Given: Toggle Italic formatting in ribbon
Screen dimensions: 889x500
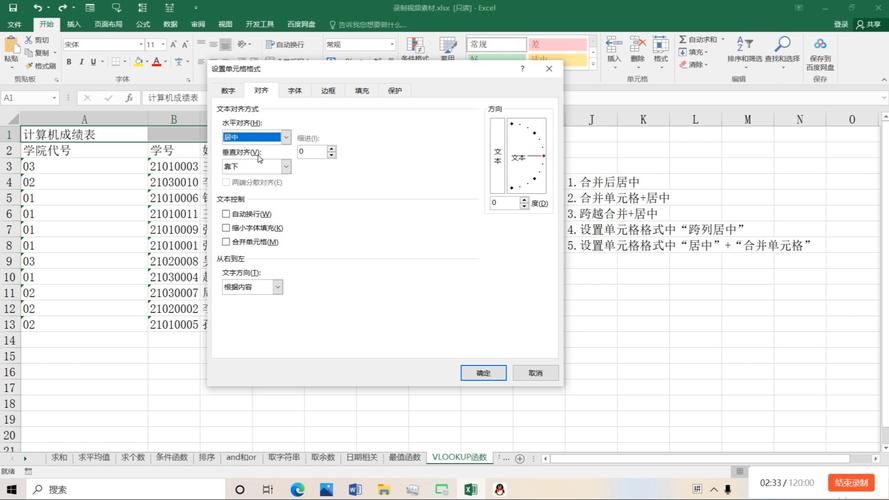Looking at the screenshot, I should pos(81,62).
